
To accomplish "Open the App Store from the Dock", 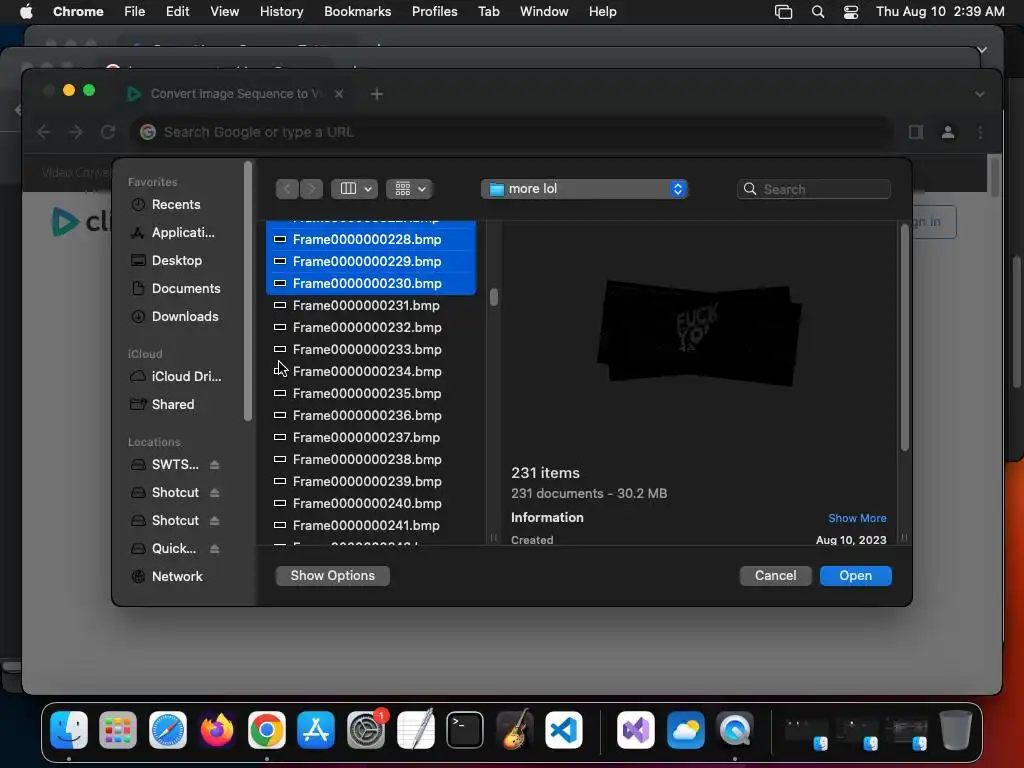I will [x=316, y=729].
